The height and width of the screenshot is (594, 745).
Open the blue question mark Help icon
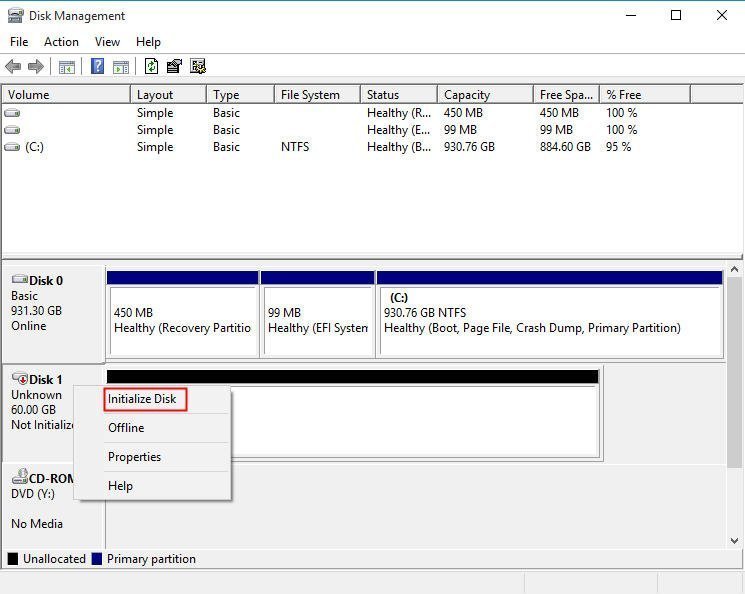tap(97, 66)
